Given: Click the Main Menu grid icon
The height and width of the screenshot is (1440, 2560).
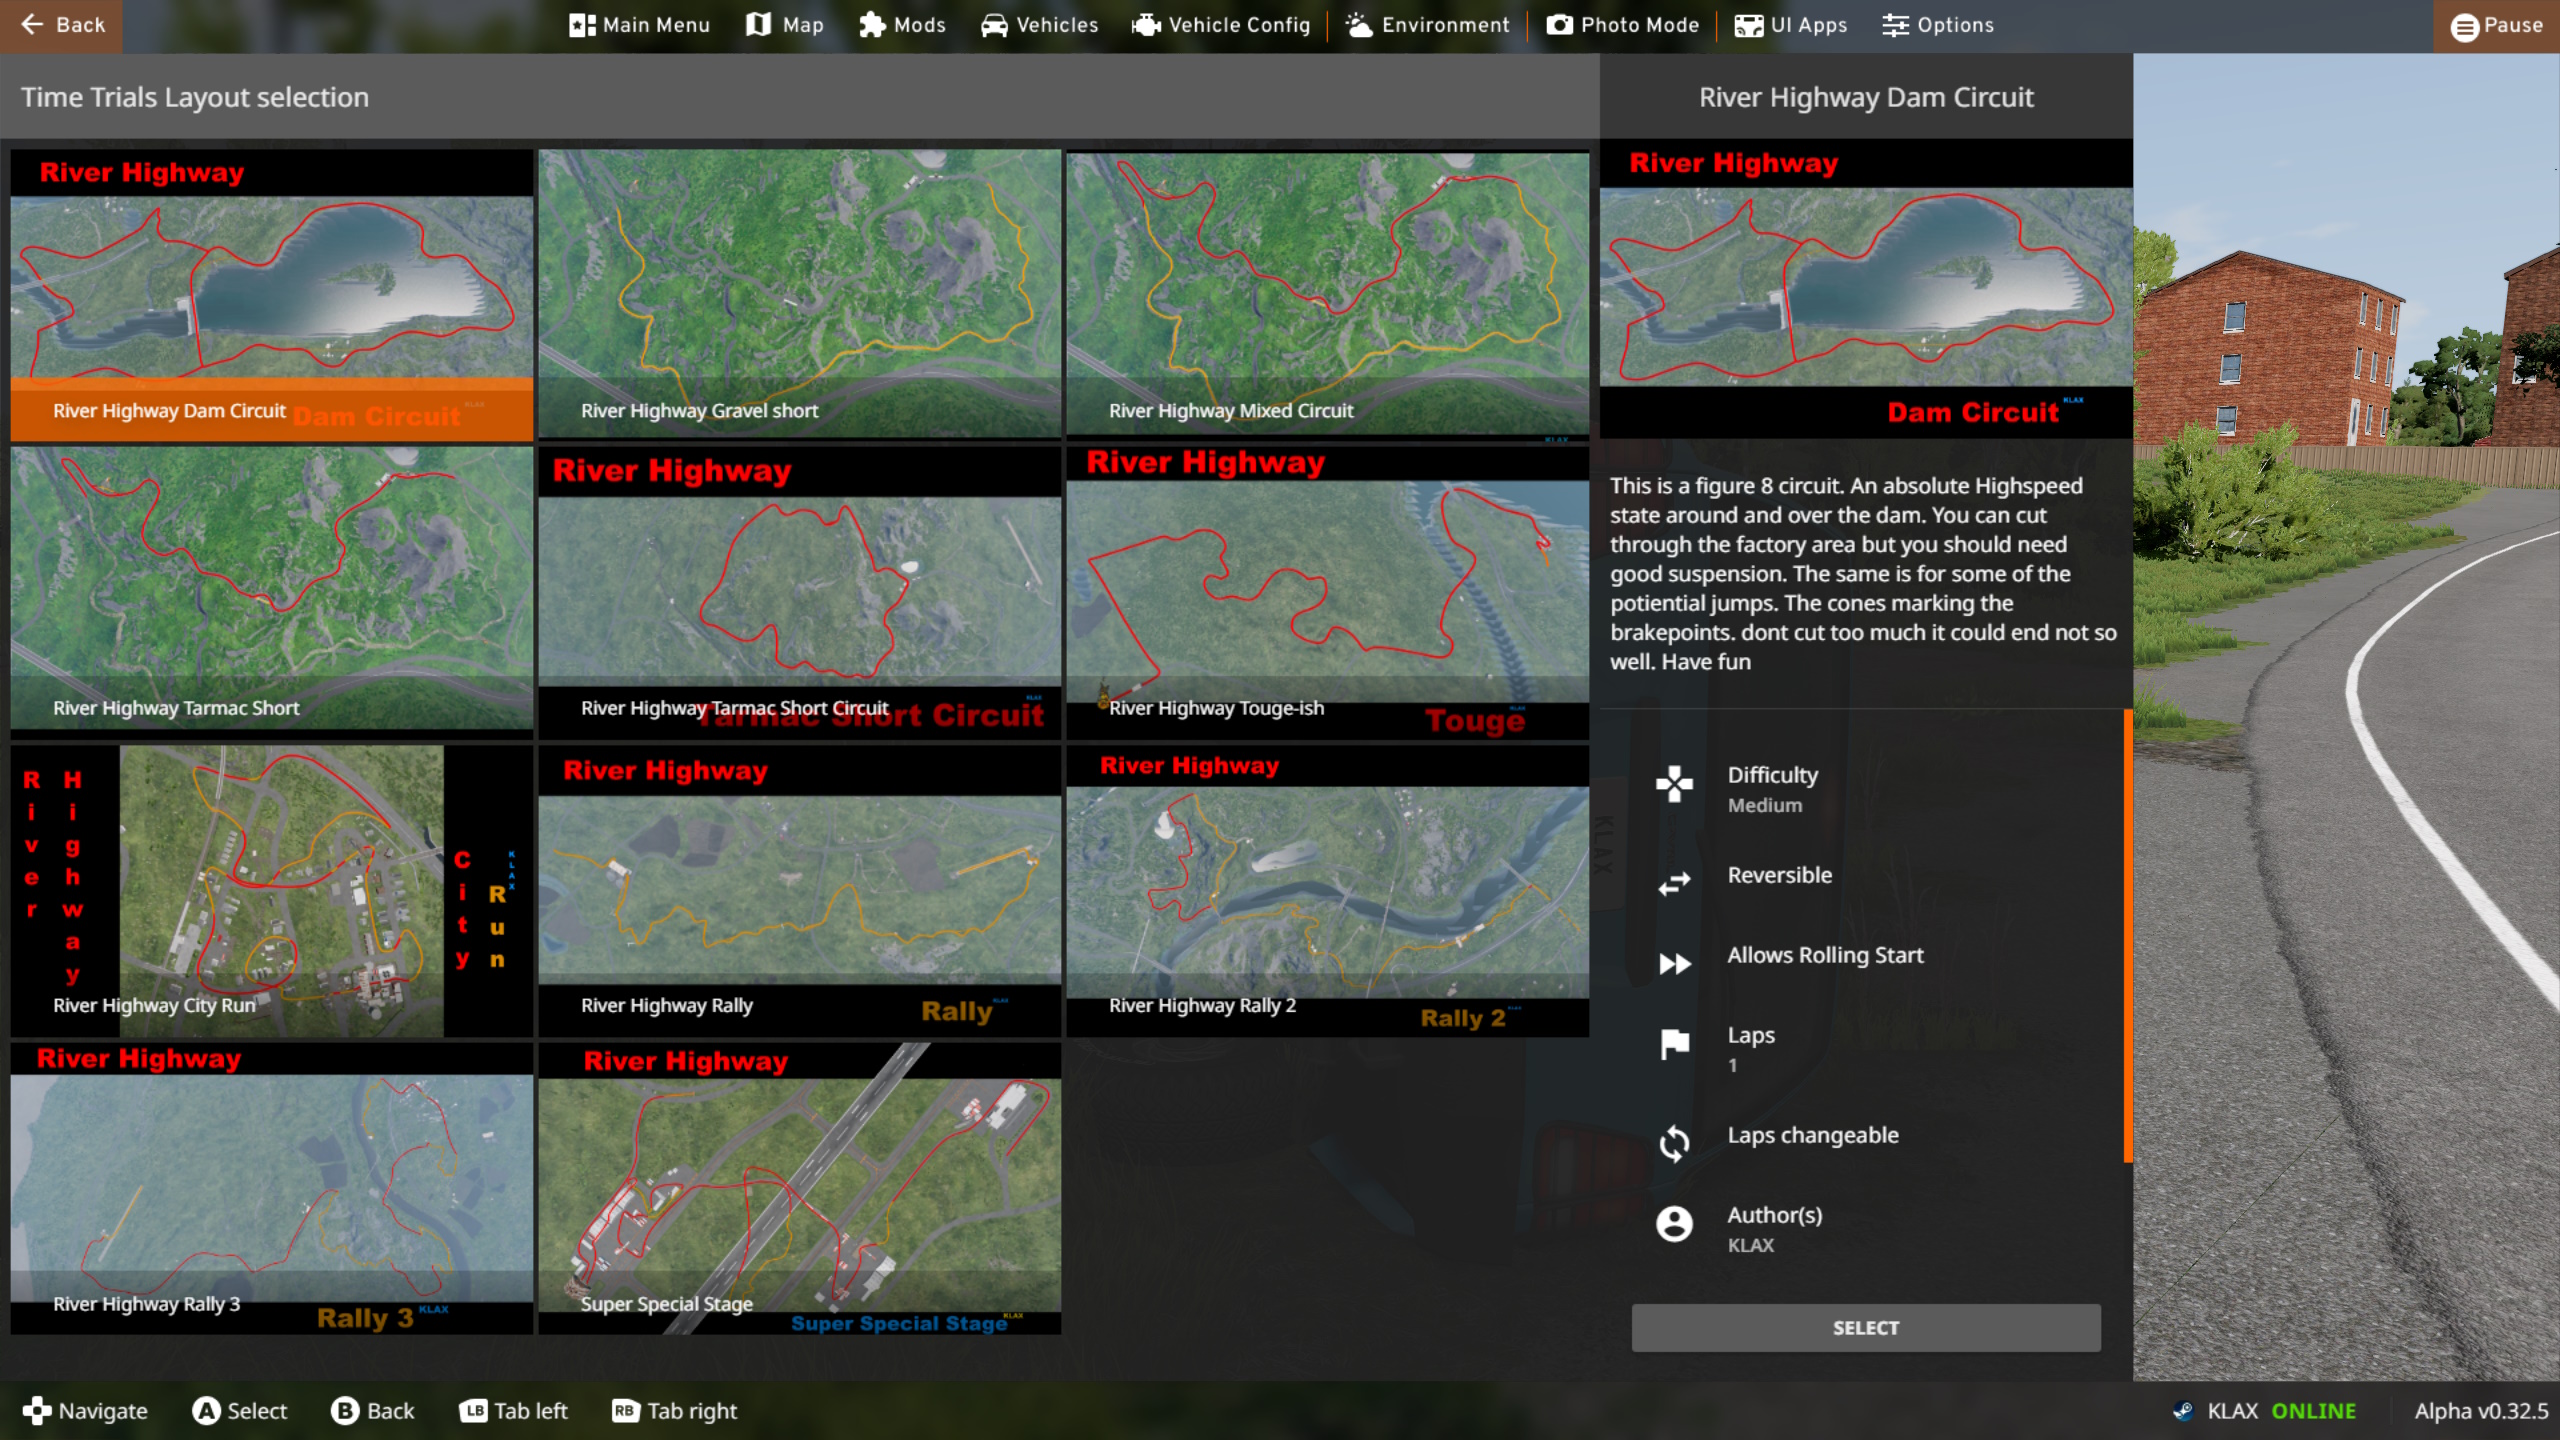Looking at the screenshot, I should [x=582, y=26].
